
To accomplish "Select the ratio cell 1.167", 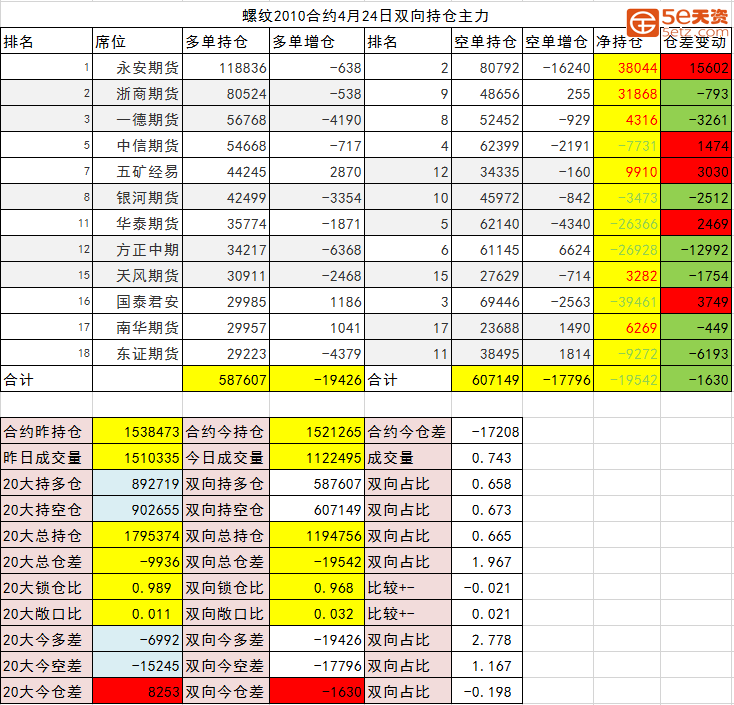I will (x=487, y=665).
